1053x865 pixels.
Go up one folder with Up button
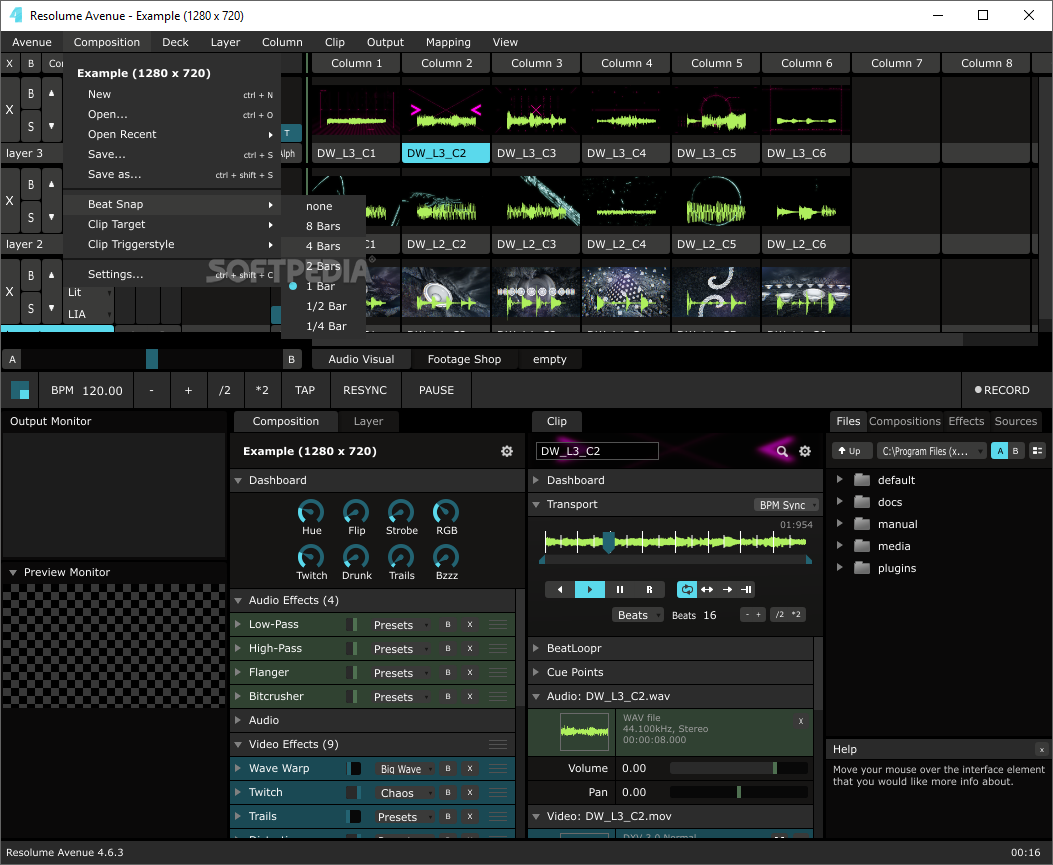pyautogui.click(x=852, y=451)
